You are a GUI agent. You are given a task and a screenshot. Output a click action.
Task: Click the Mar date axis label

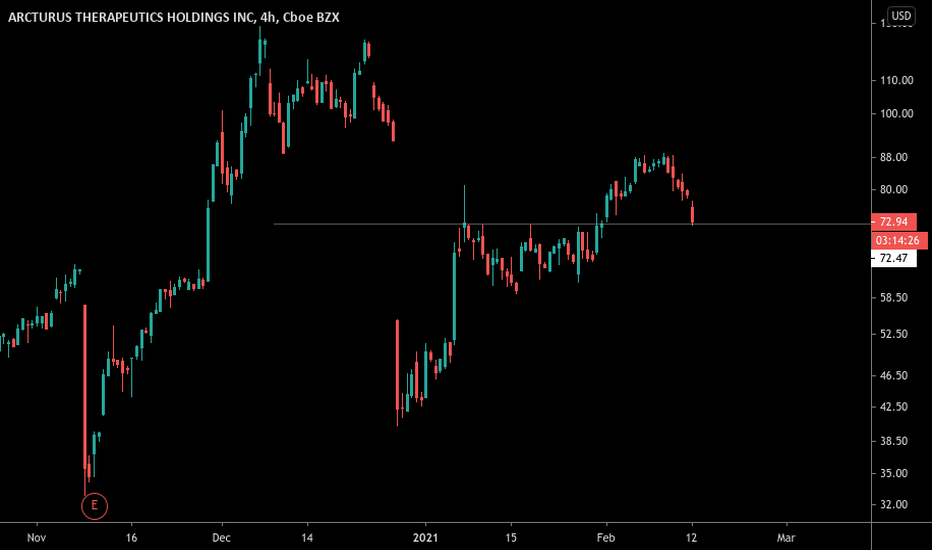coord(786,538)
